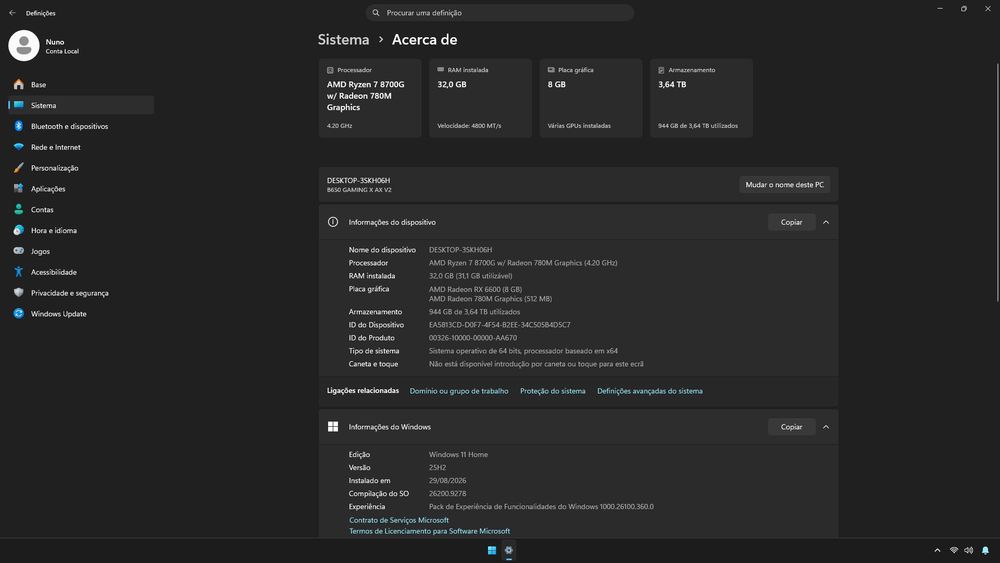Open the Base home icon

(x=18, y=84)
